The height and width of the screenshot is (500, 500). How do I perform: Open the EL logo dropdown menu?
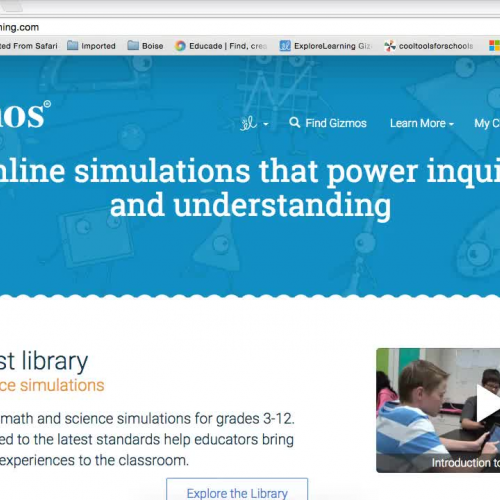[x=254, y=123]
